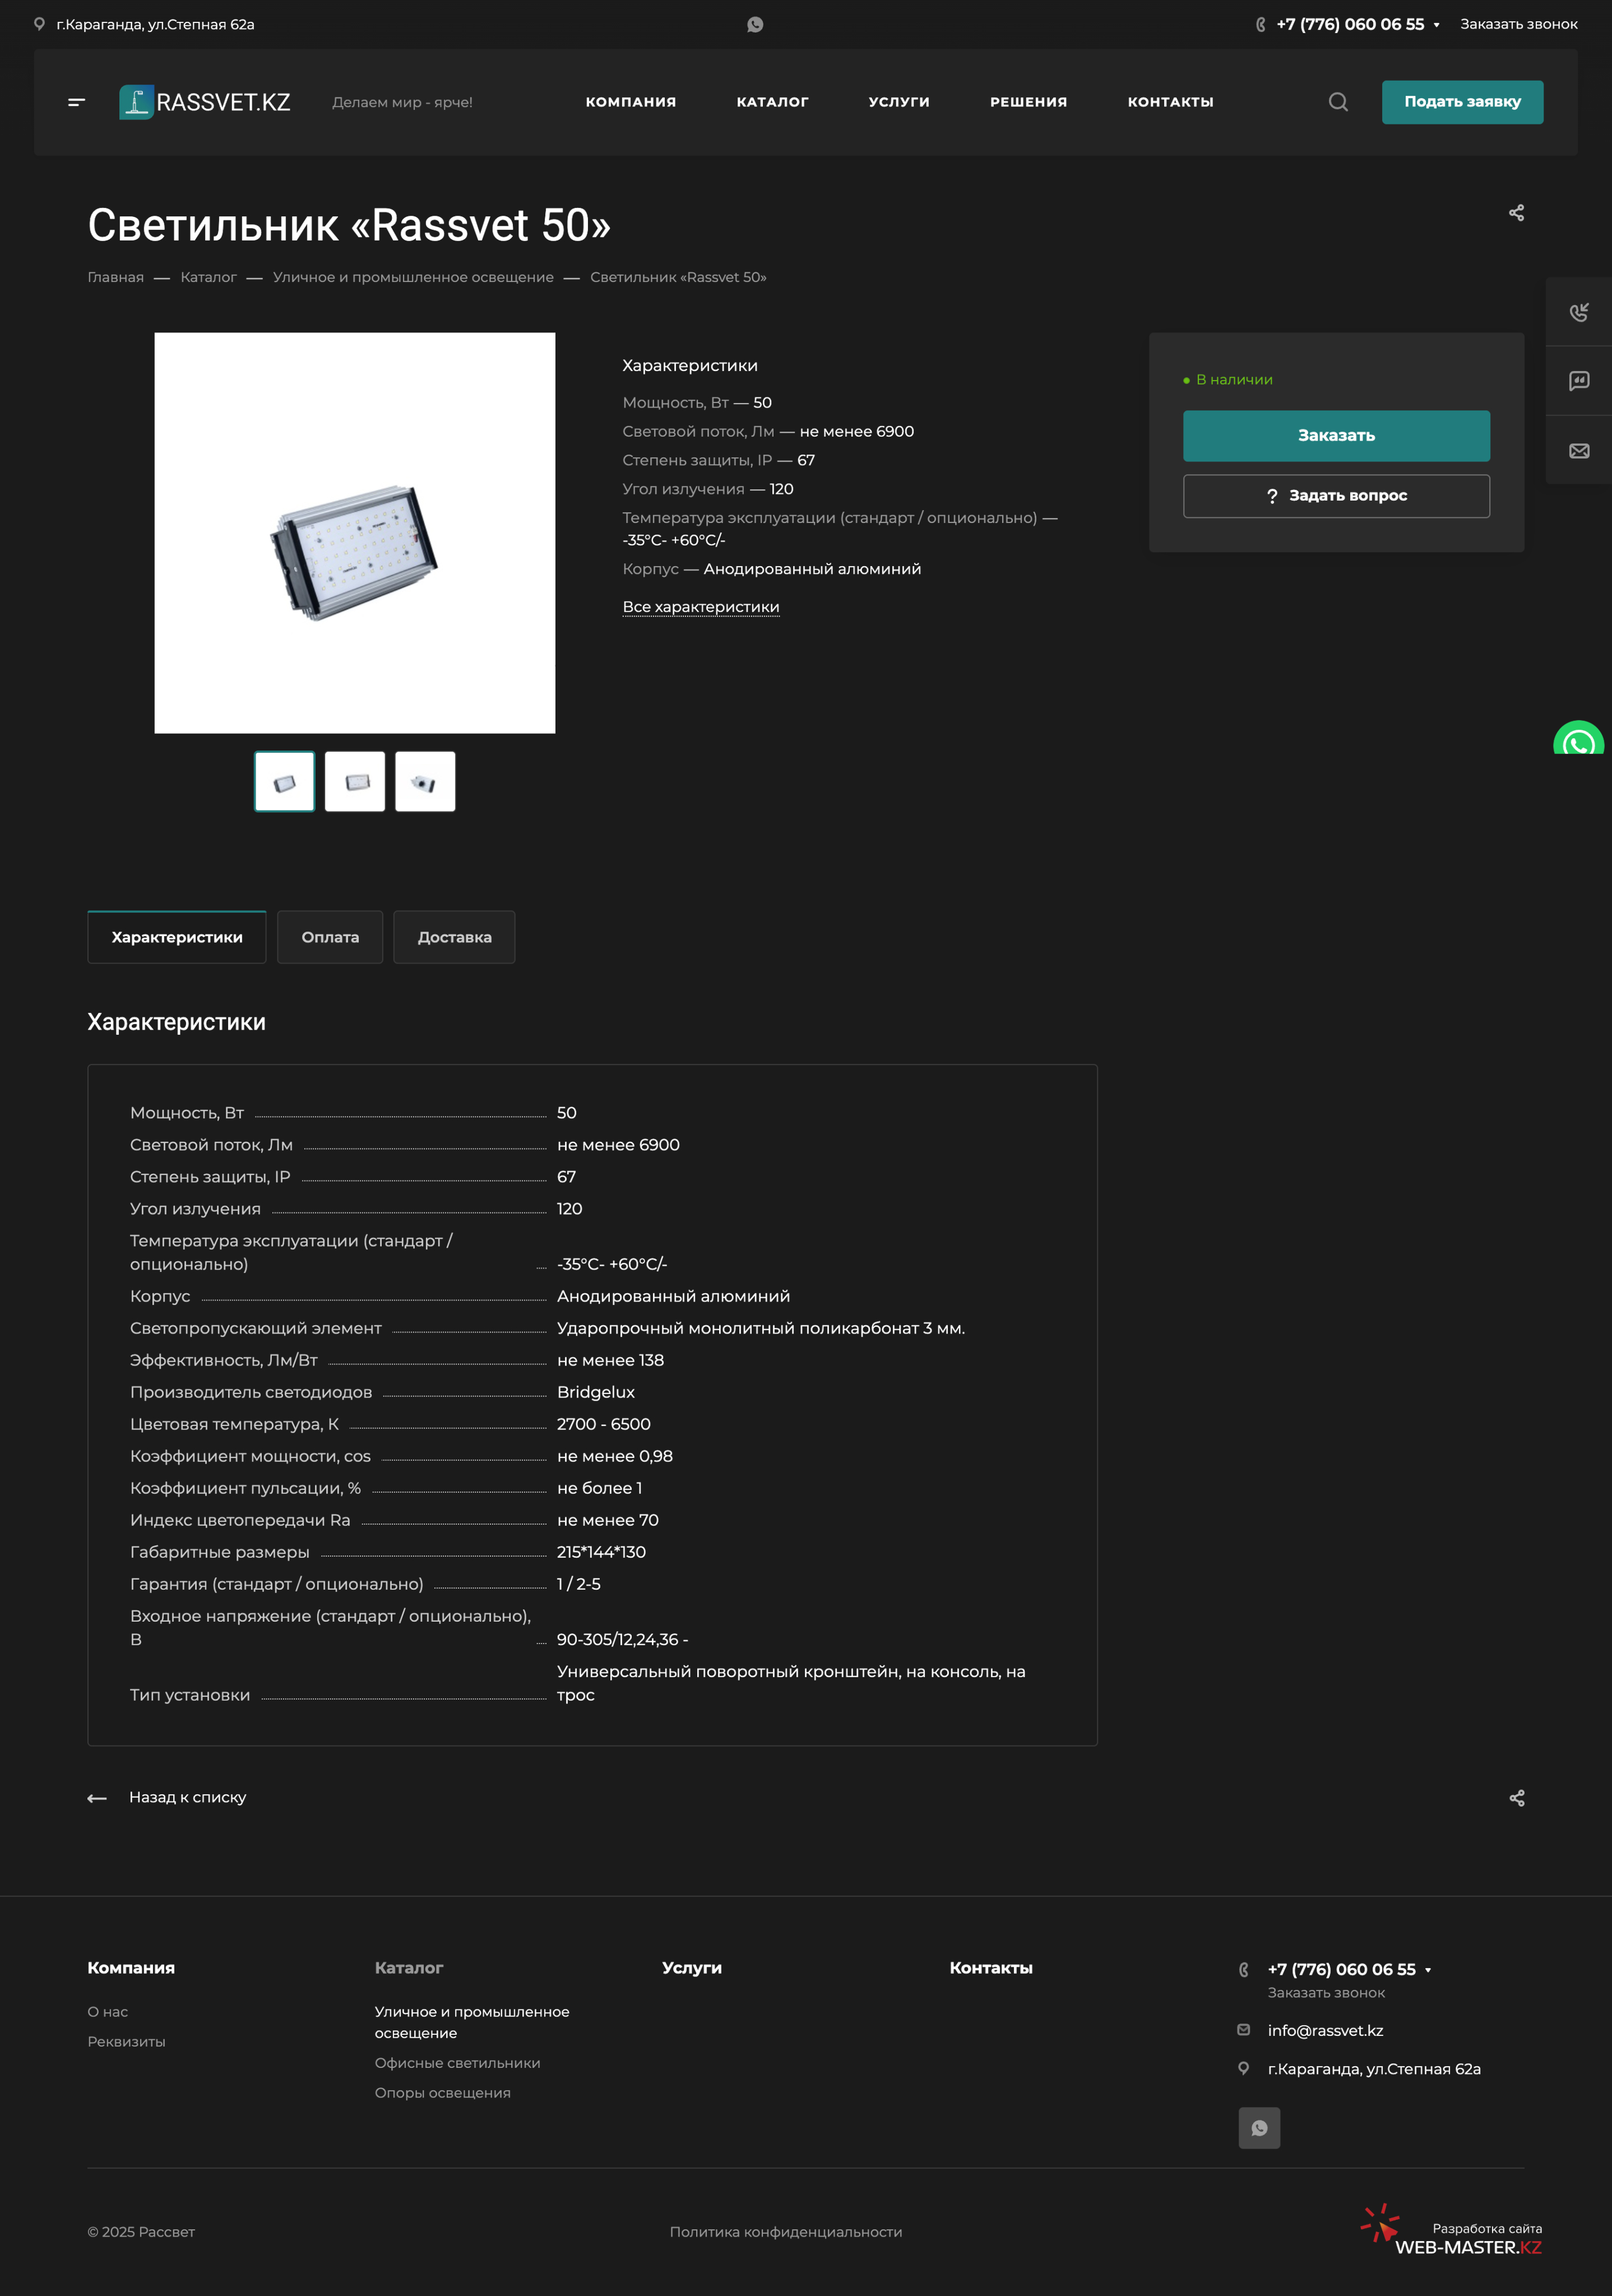
Task: Open the main product image
Action: [355, 533]
